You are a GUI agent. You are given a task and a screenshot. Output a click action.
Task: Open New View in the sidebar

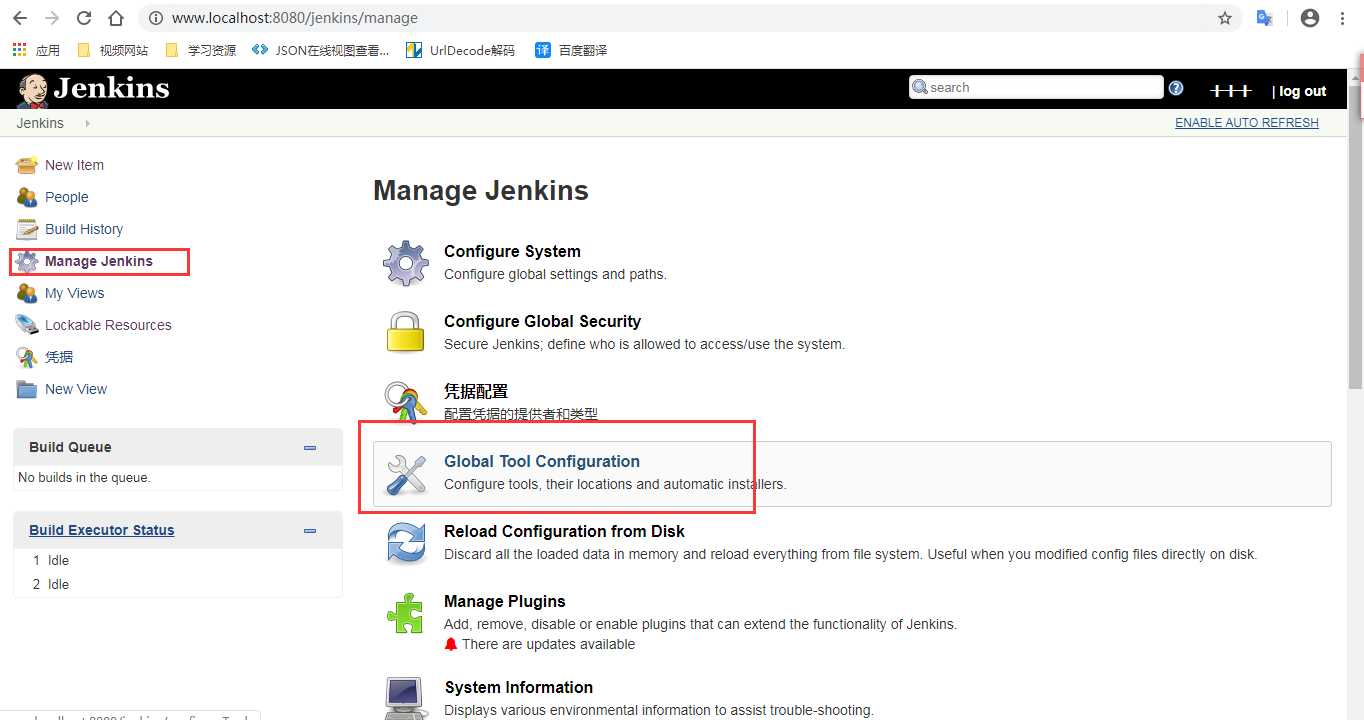point(76,389)
